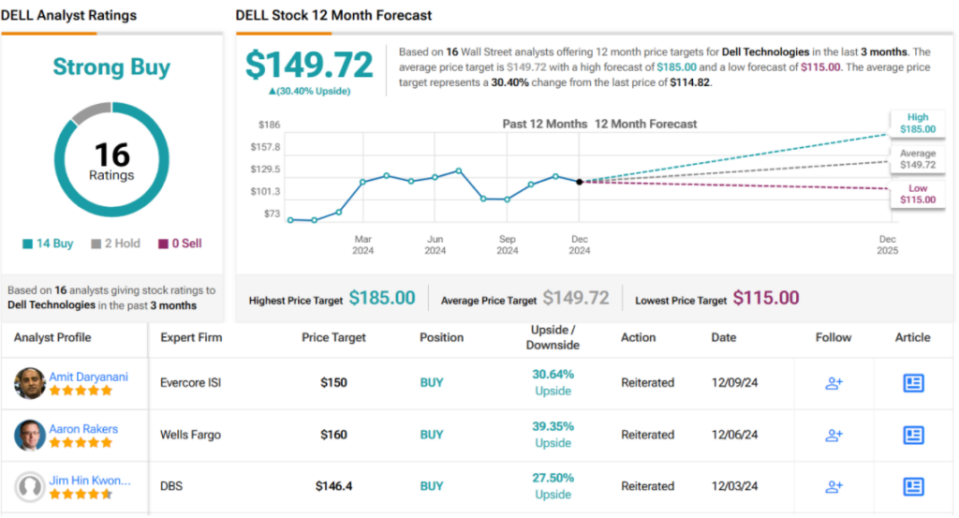Open Amit Daryanani profile photo
The width and height of the screenshot is (959, 518).
(x=29, y=383)
